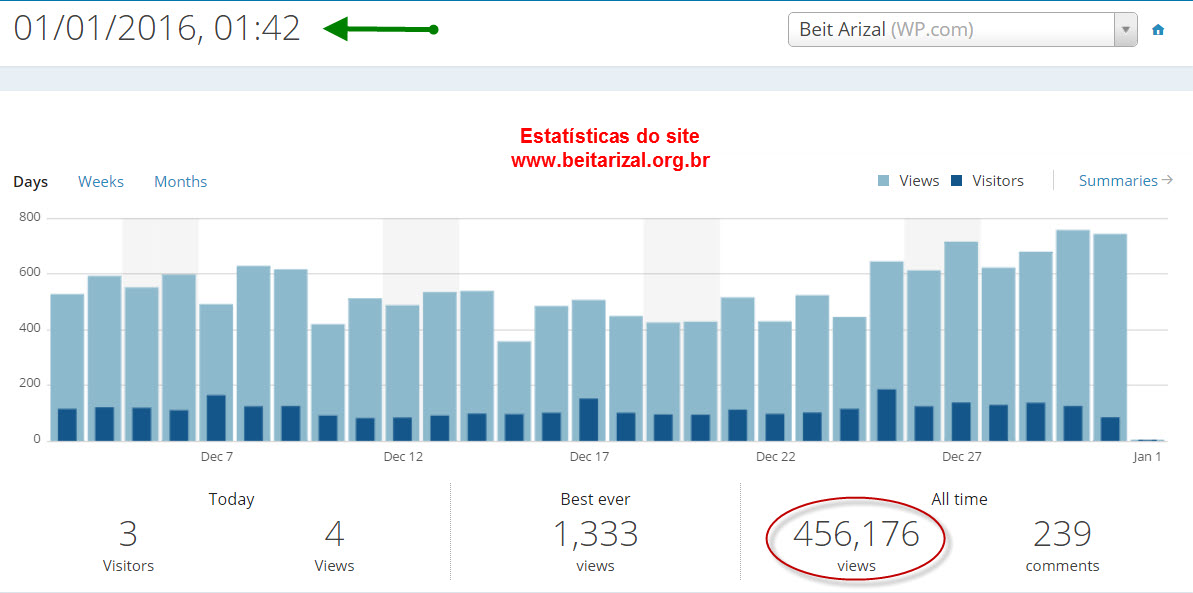
Task: Click the Beit Arizal (WP.com) selector field
Action: tap(950, 30)
